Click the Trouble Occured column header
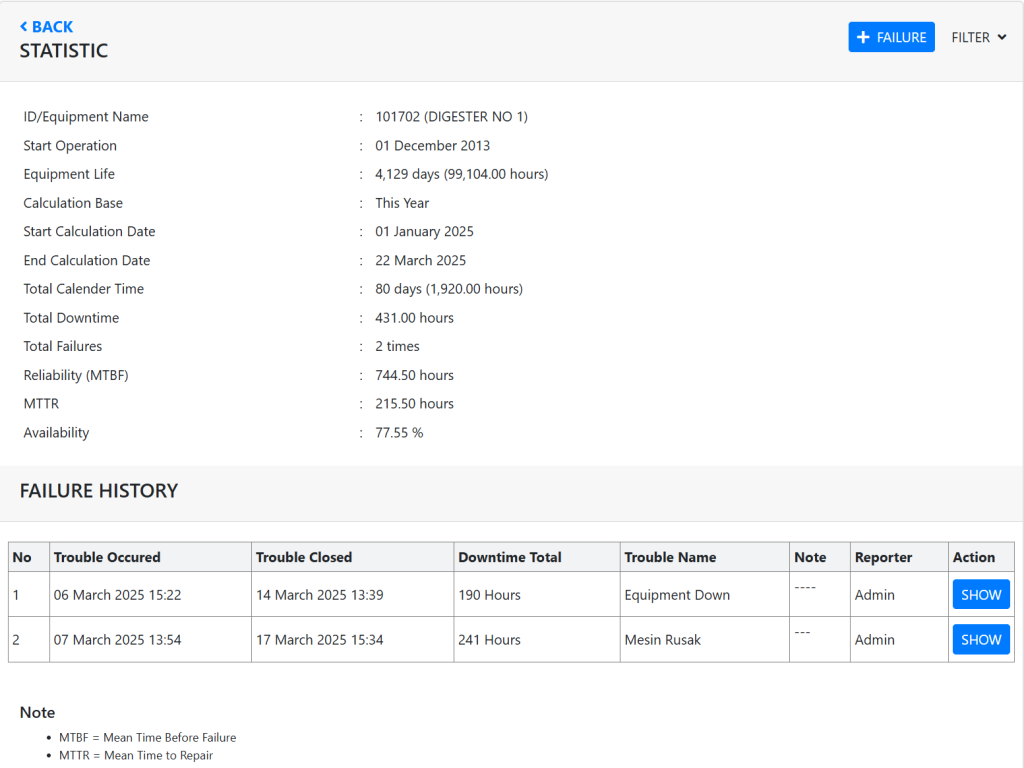Screen dimensions: 1024x768 (107, 557)
